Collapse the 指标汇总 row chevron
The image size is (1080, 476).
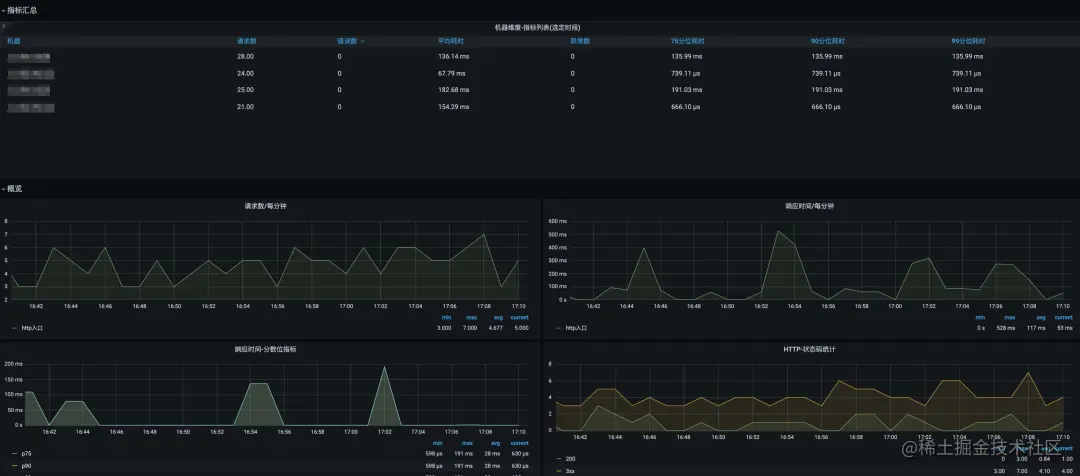(3, 10)
